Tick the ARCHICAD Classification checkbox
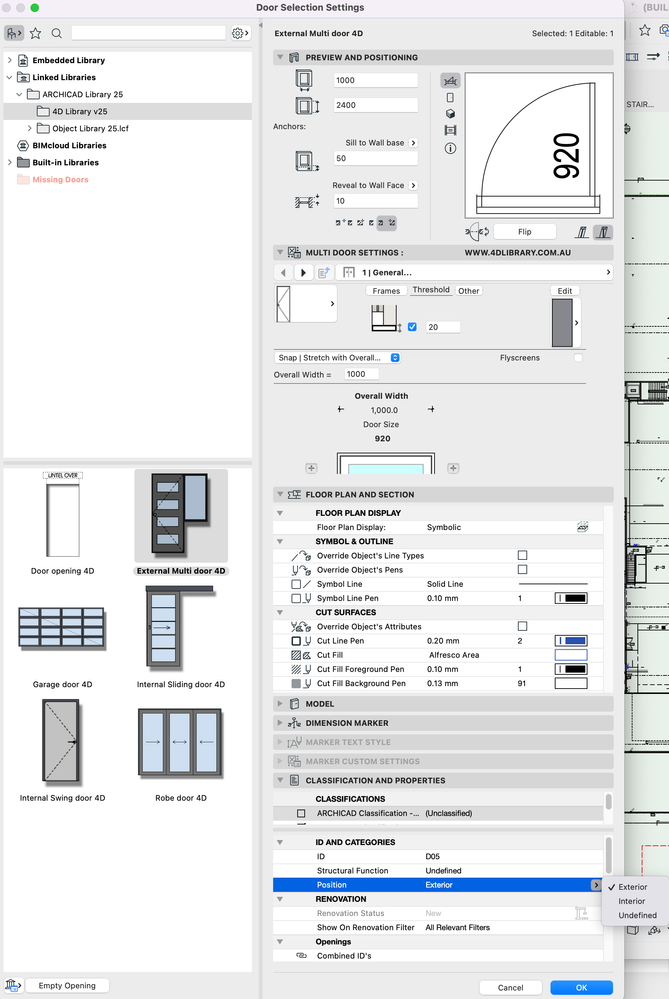669x999 pixels. pos(301,813)
